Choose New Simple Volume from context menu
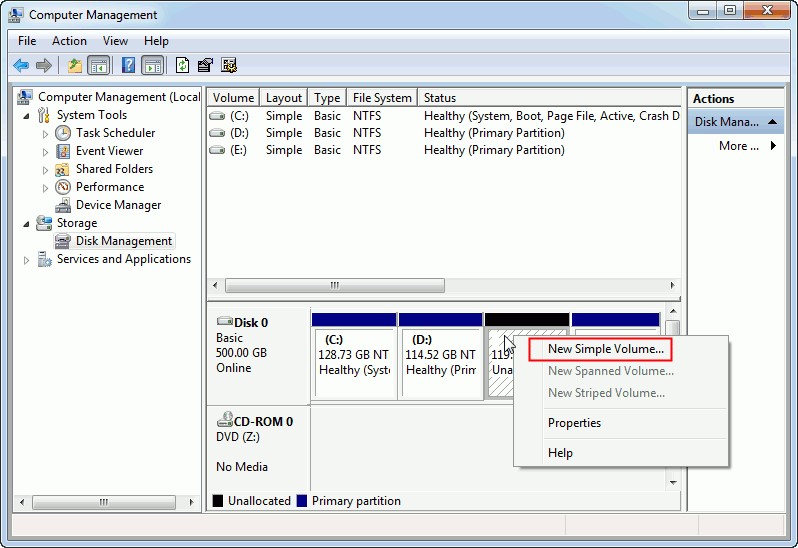Viewport: 798px width, 548px height. click(x=605, y=349)
